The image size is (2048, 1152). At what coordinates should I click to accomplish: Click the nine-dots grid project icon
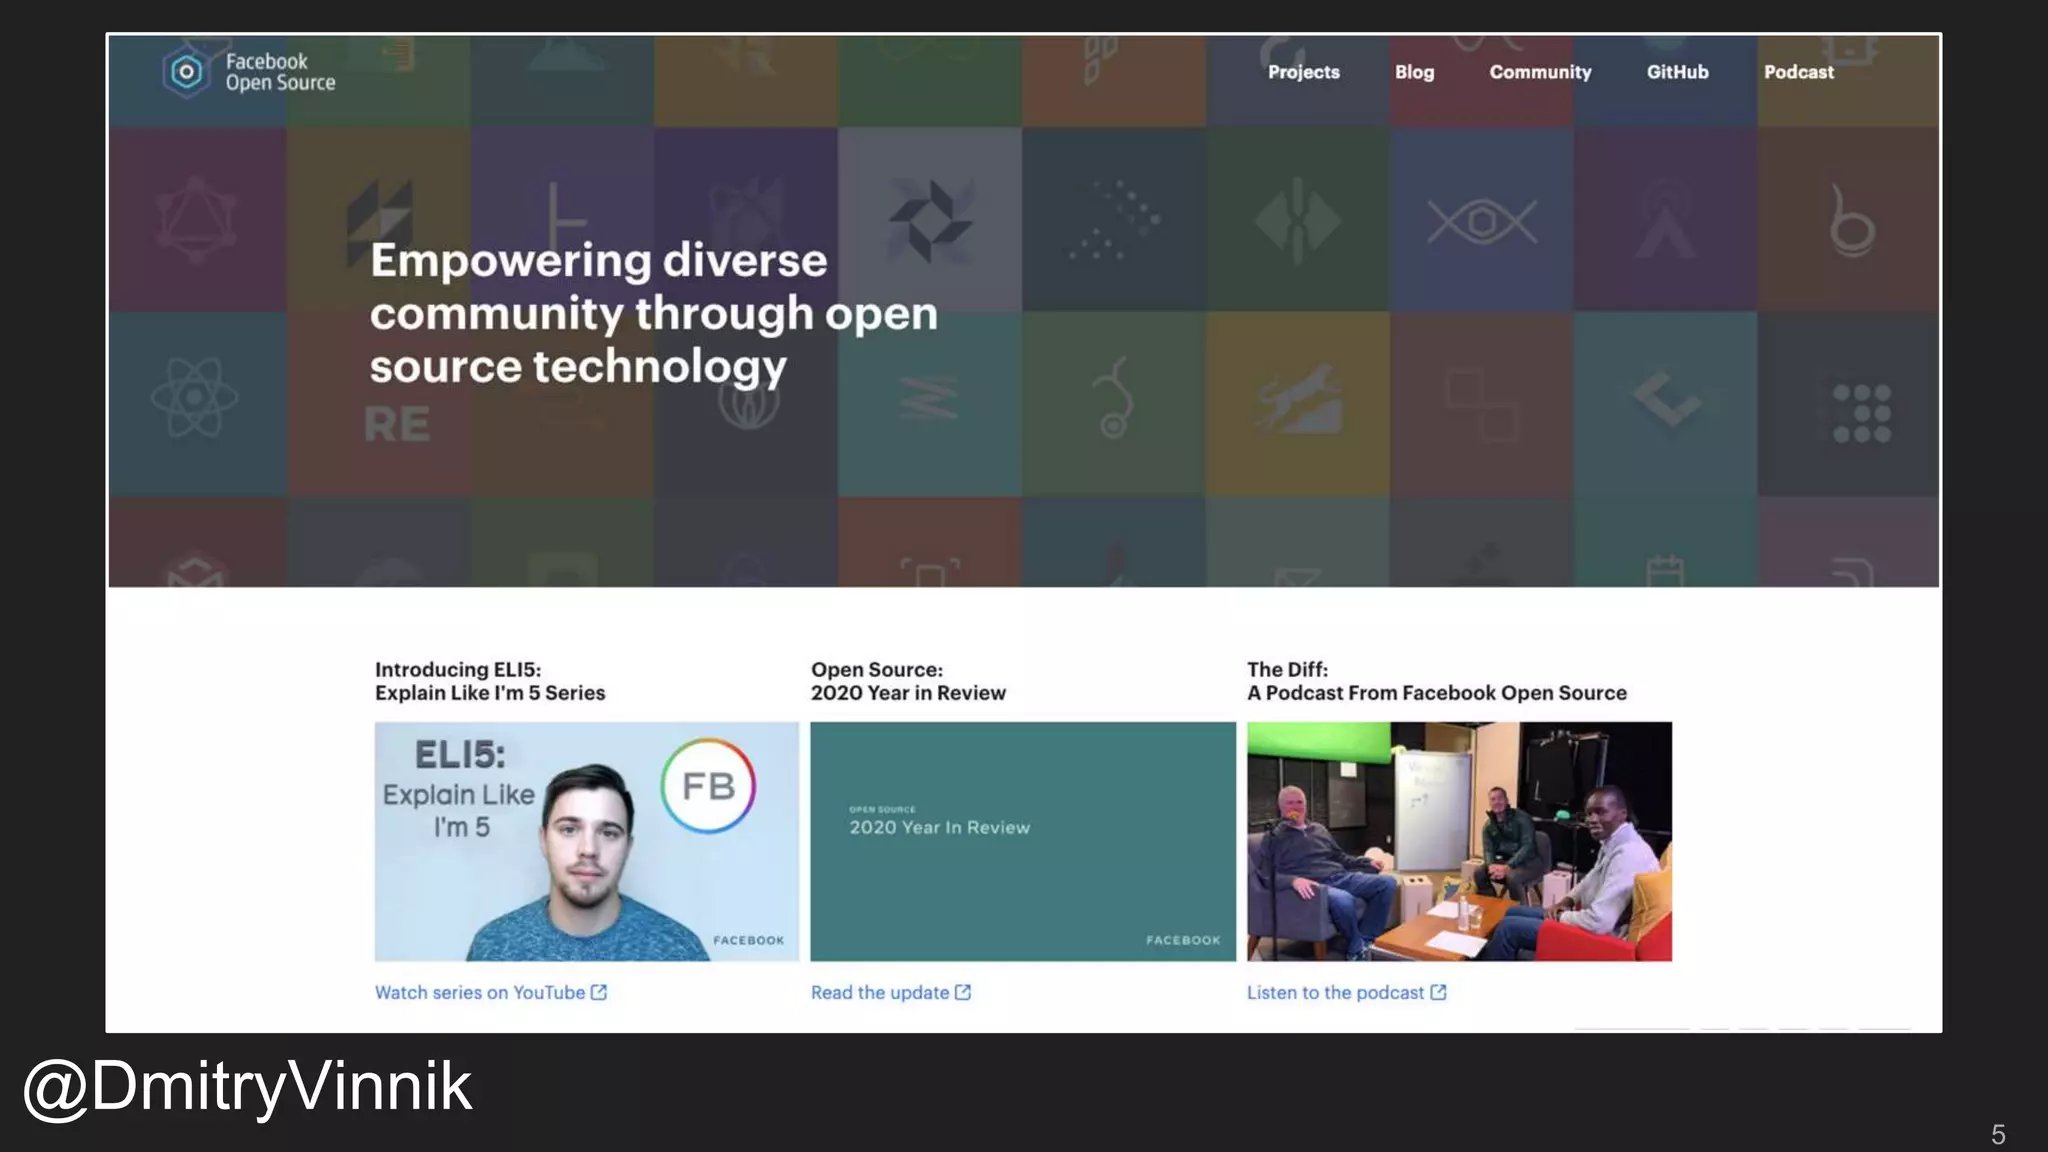(x=1860, y=413)
